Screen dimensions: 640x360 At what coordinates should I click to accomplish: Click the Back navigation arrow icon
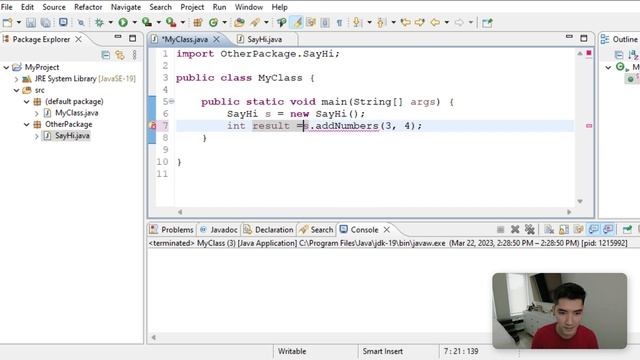[x=435, y=22]
